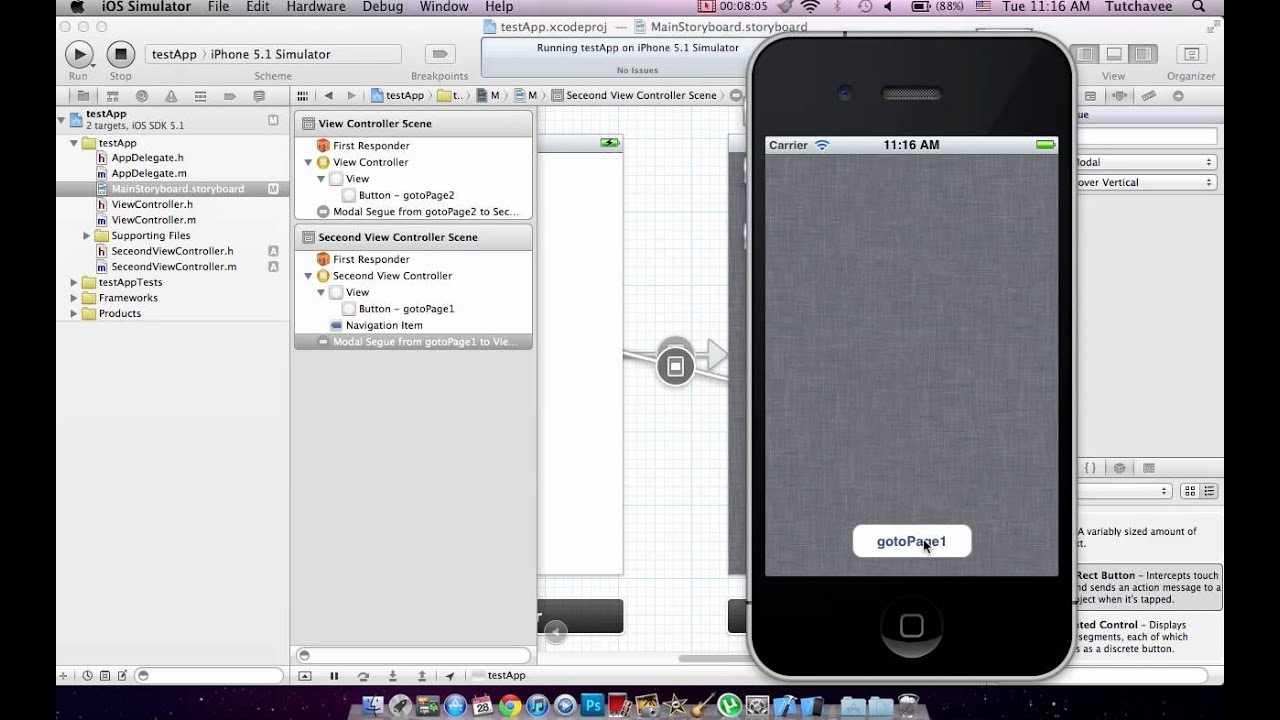Open the File menu
Image resolution: width=1280 pixels, height=720 pixels.
pyautogui.click(x=218, y=7)
